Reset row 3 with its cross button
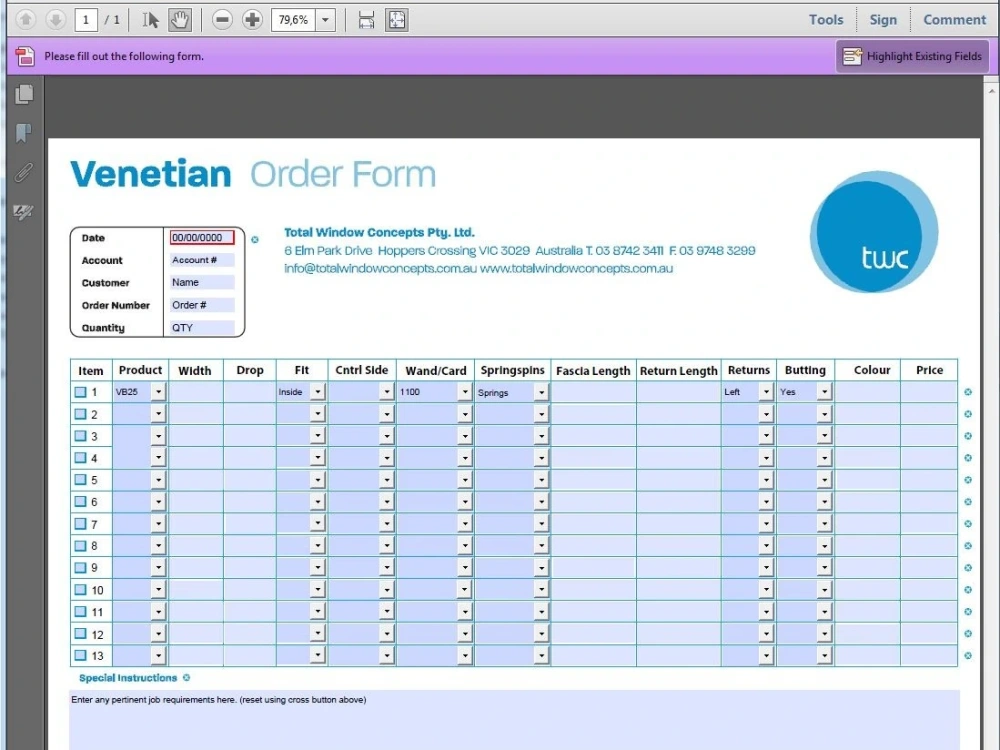This screenshot has height=750, width=1000. [x=968, y=436]
